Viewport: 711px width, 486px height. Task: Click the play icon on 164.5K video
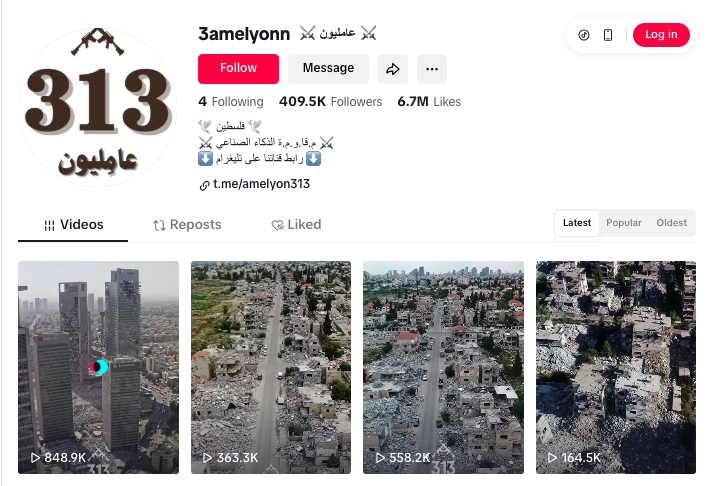click(552, 458)
